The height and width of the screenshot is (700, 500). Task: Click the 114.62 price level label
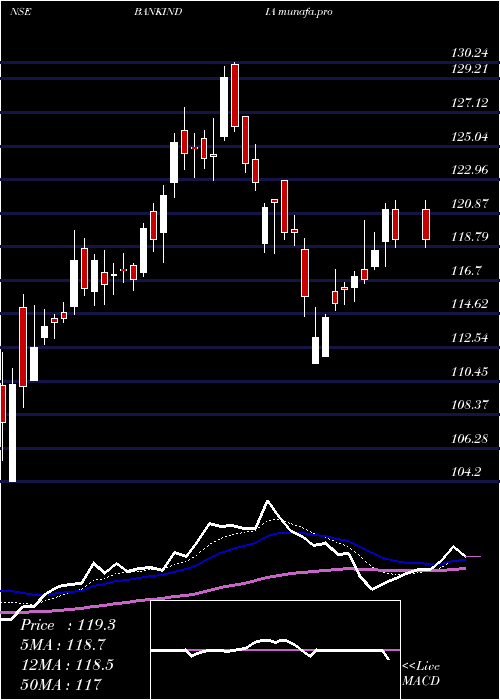coord(469,304)
